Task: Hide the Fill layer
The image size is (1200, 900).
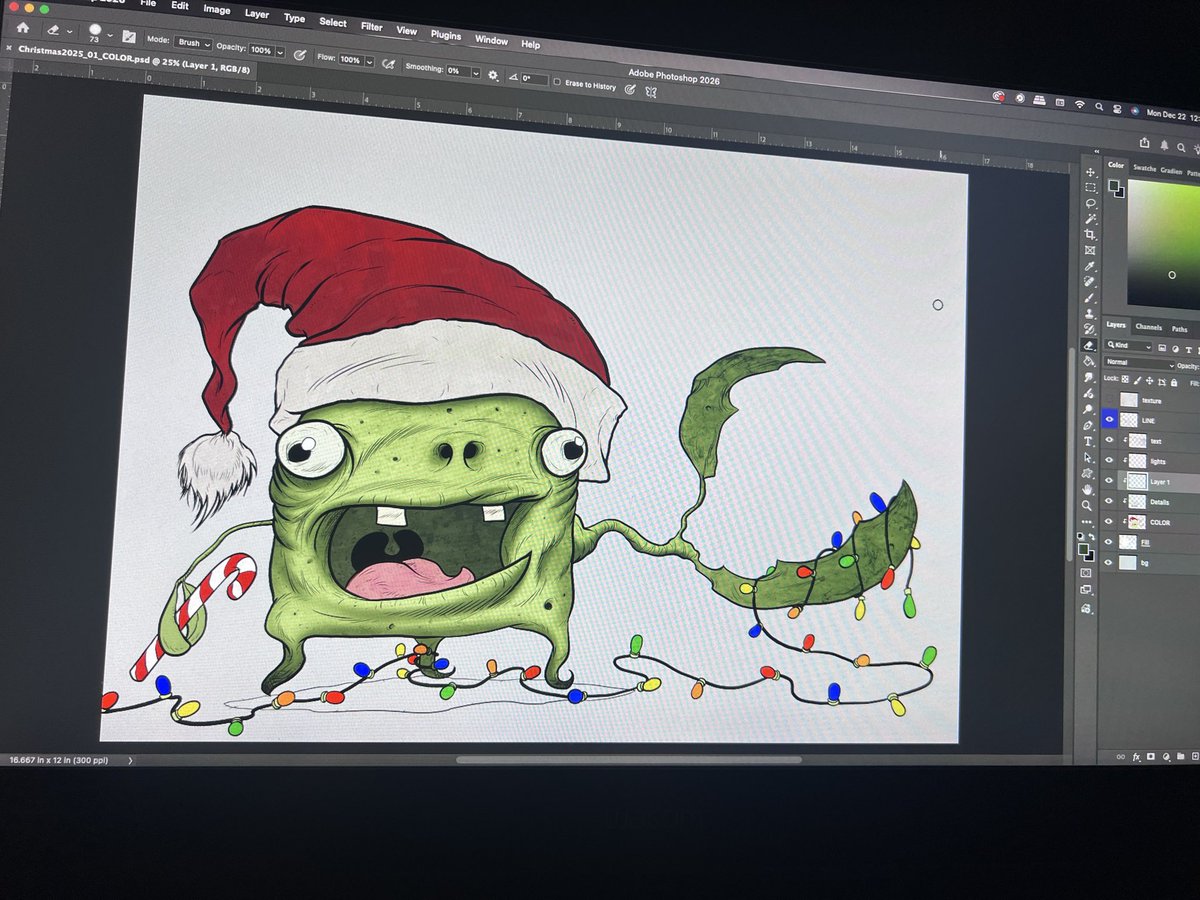Action: click(1108, 542)
